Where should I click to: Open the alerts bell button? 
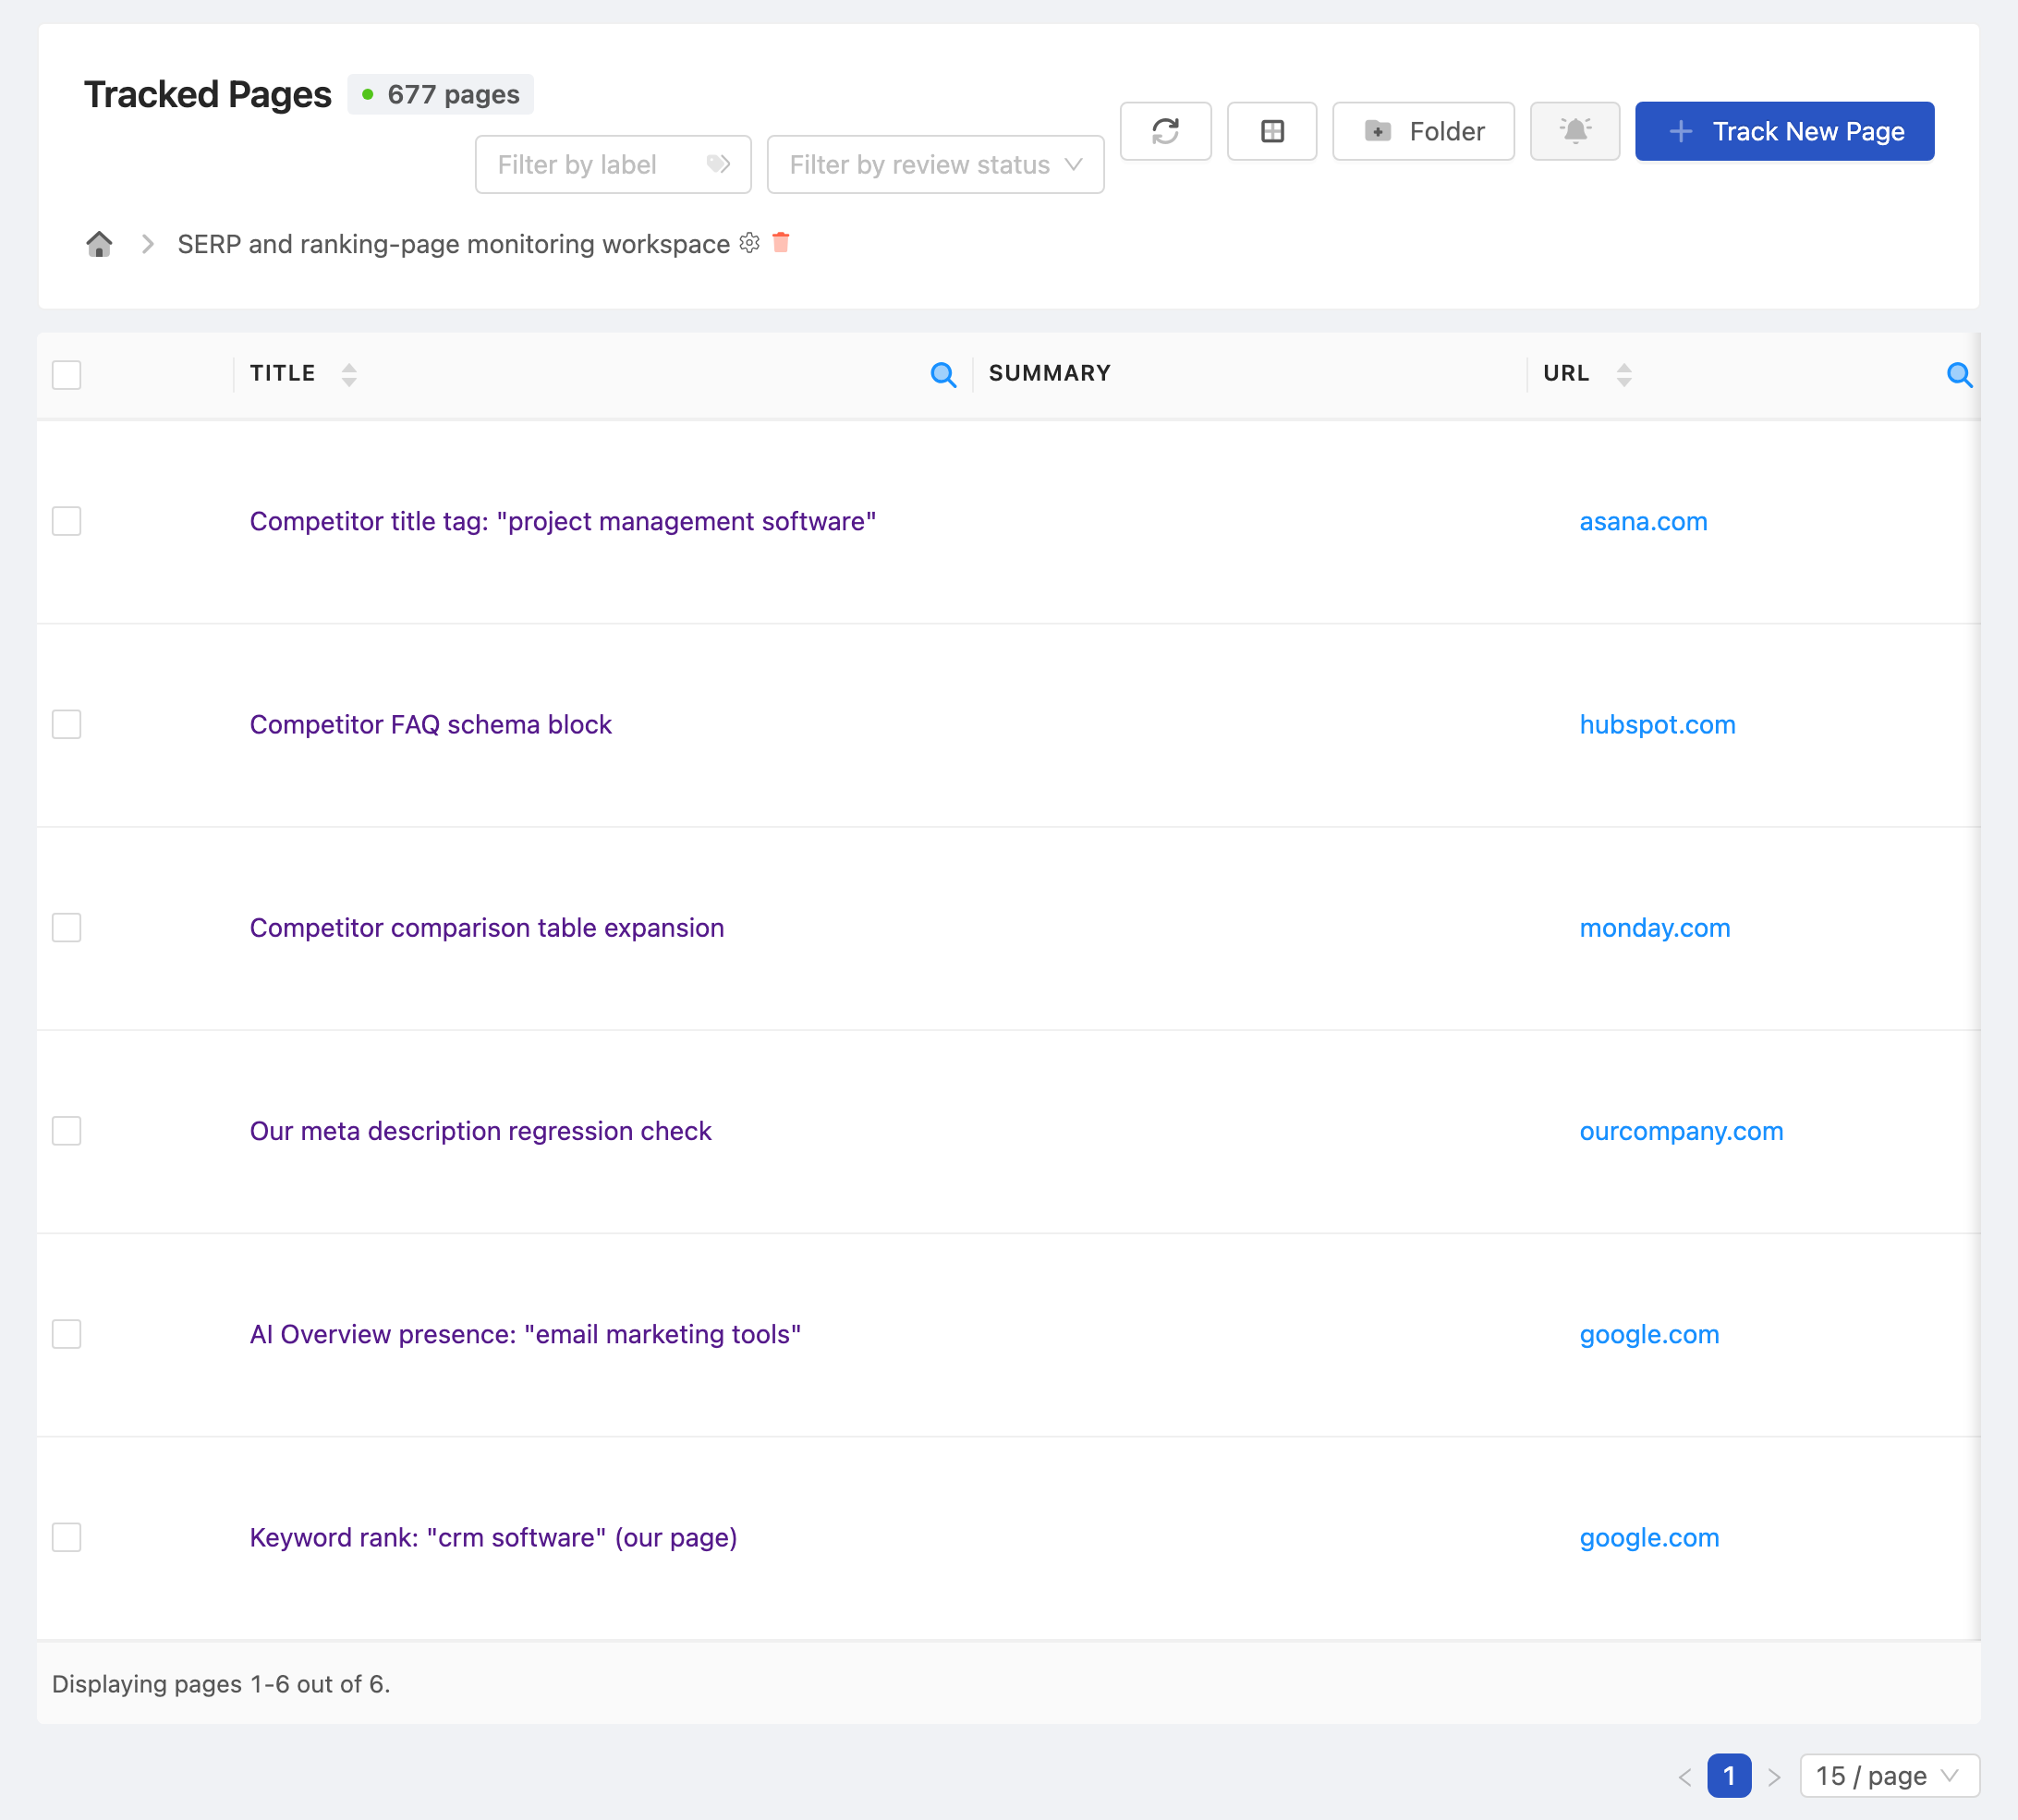click(x=1574, y=131)
